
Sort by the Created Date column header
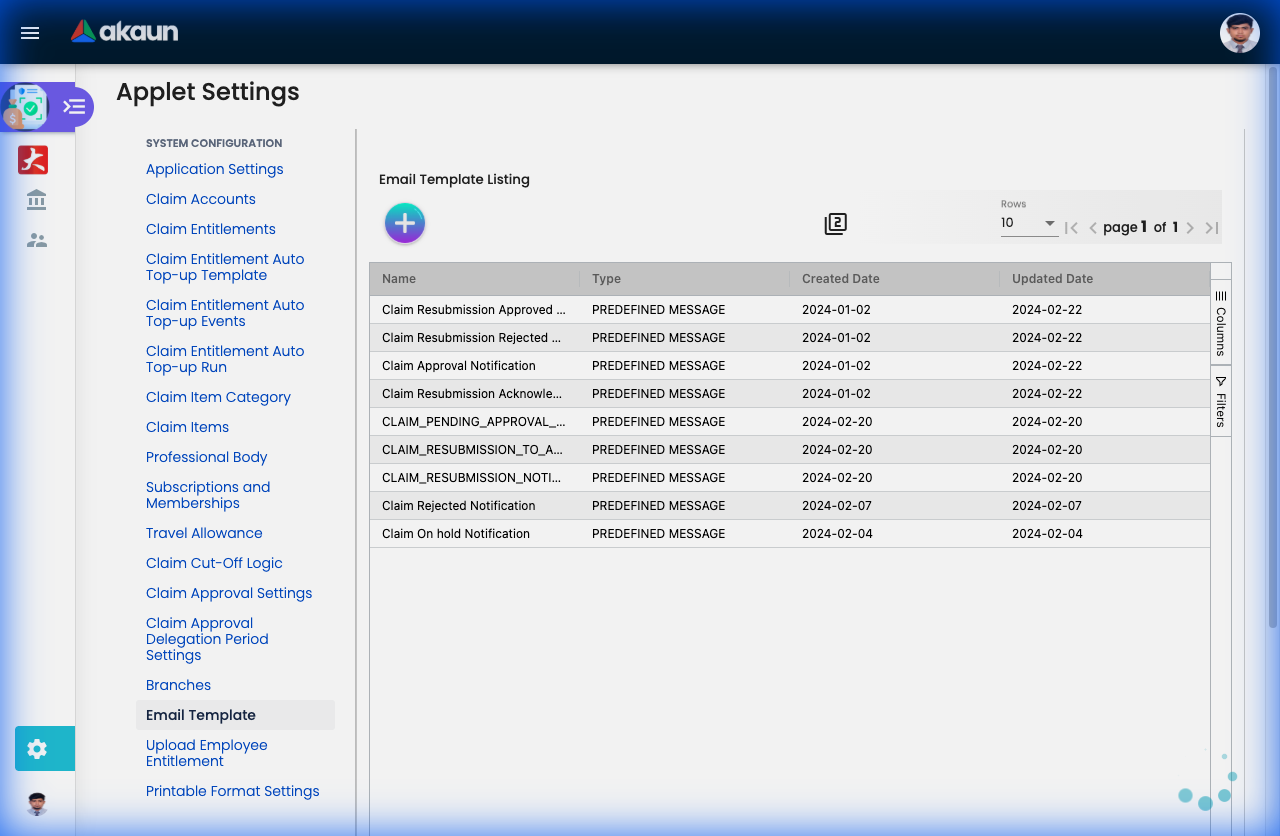pyautogui.click(x=841, y=279)
